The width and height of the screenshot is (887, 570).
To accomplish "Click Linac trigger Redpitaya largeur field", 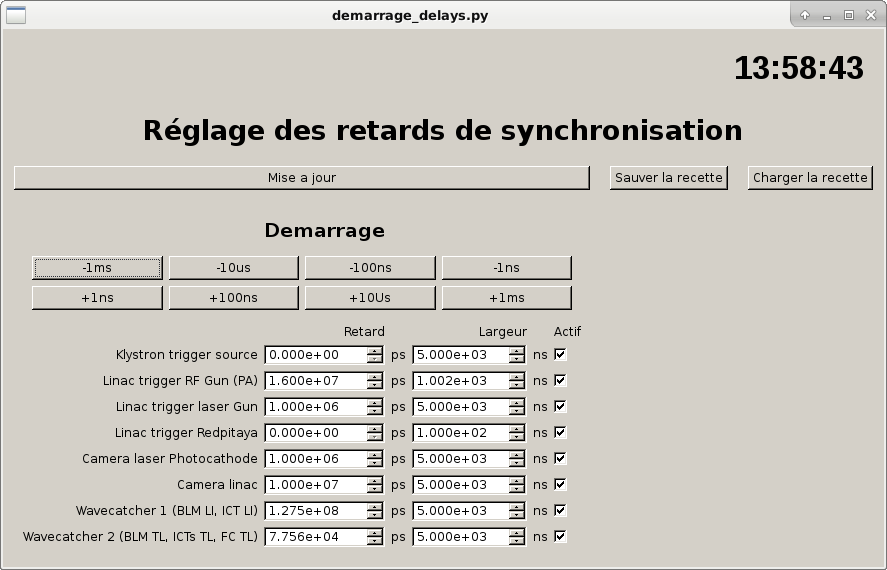I will [460, 433].
